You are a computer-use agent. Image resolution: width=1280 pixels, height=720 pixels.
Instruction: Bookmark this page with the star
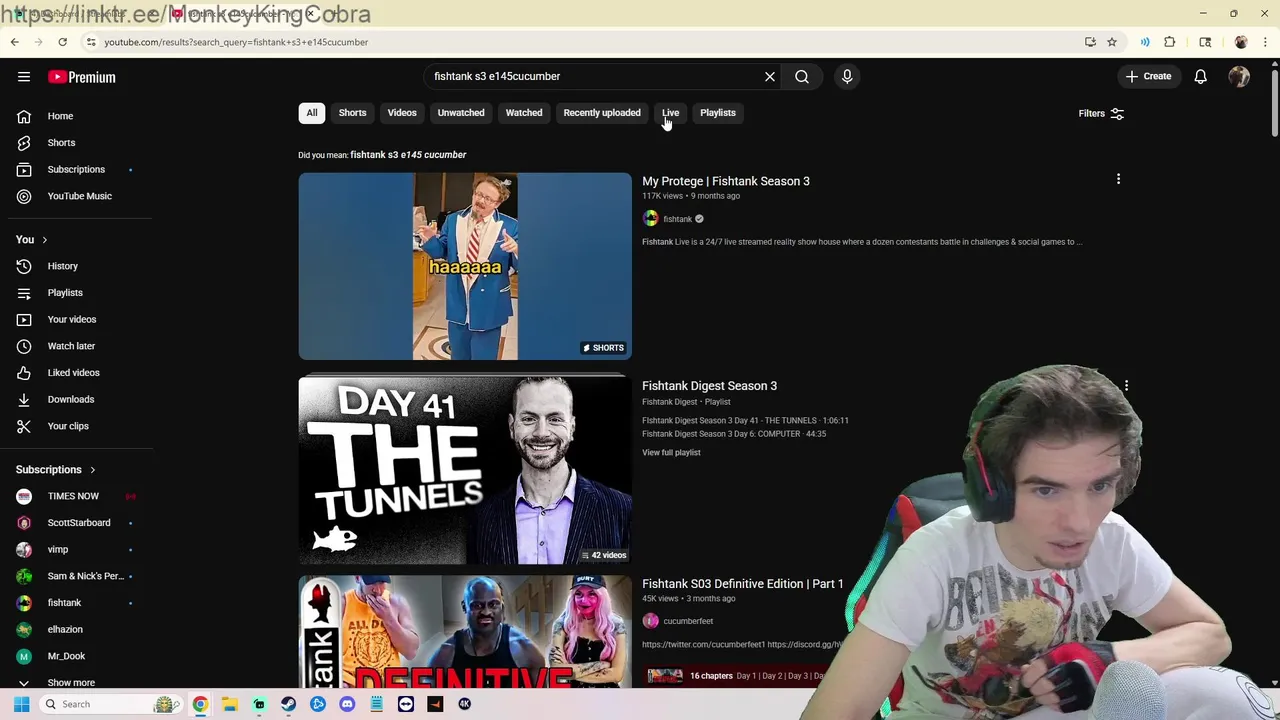click(x=1111, y=42)
